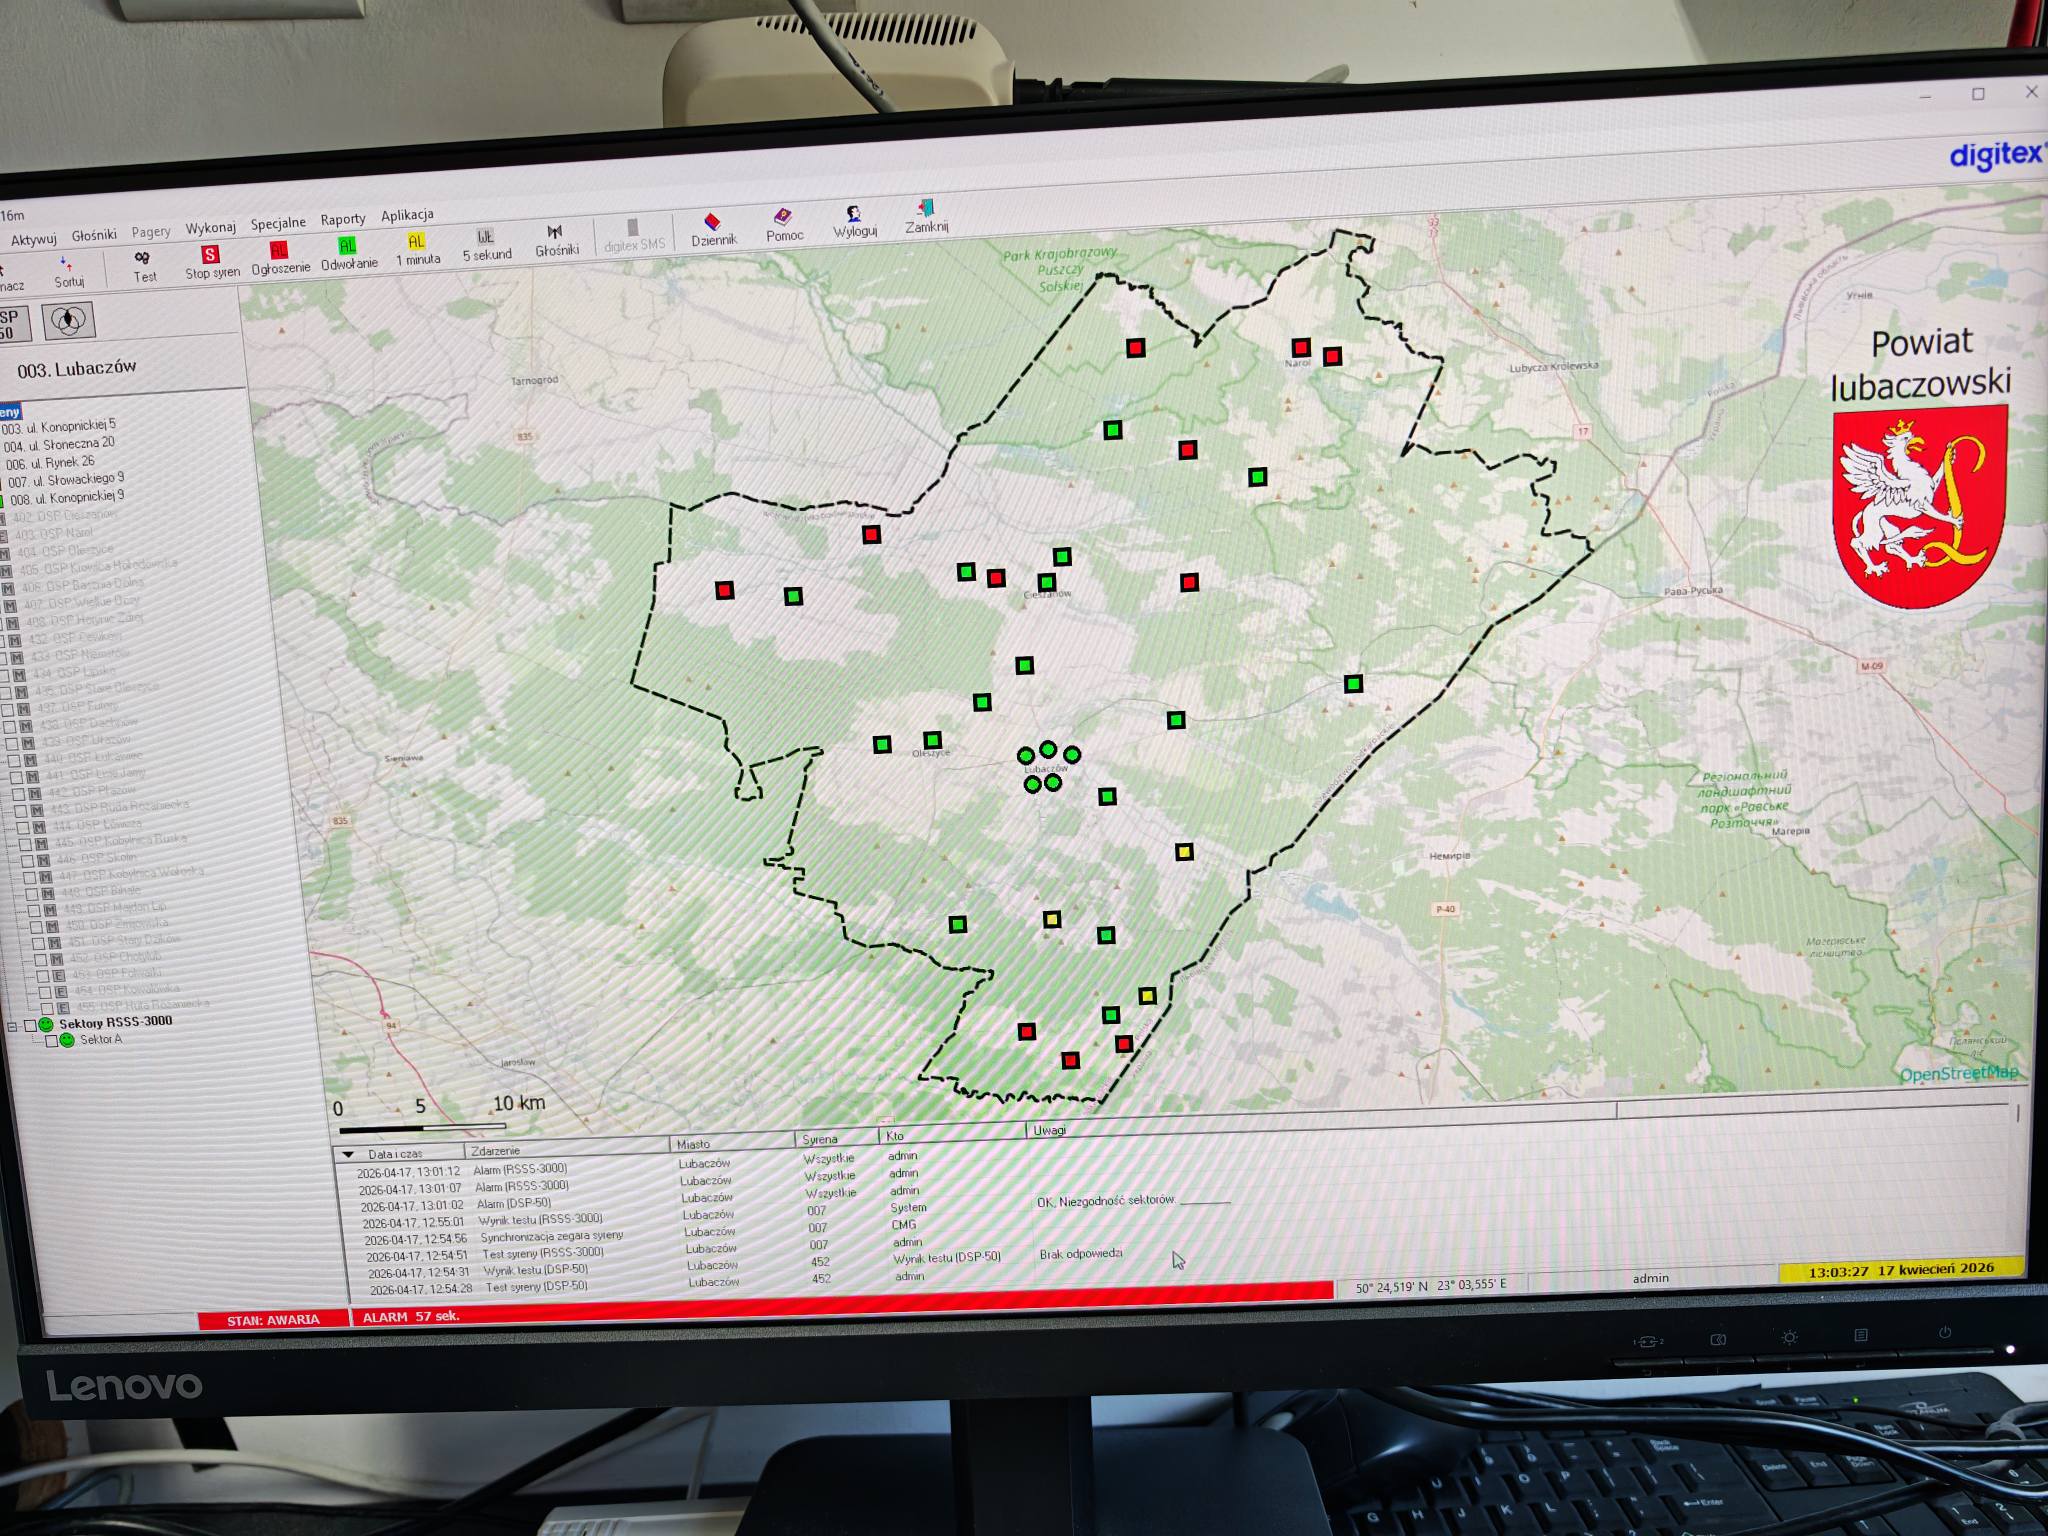Check the Sektor A checkbox
2048x1536 pixels.
coord(51,1041)
